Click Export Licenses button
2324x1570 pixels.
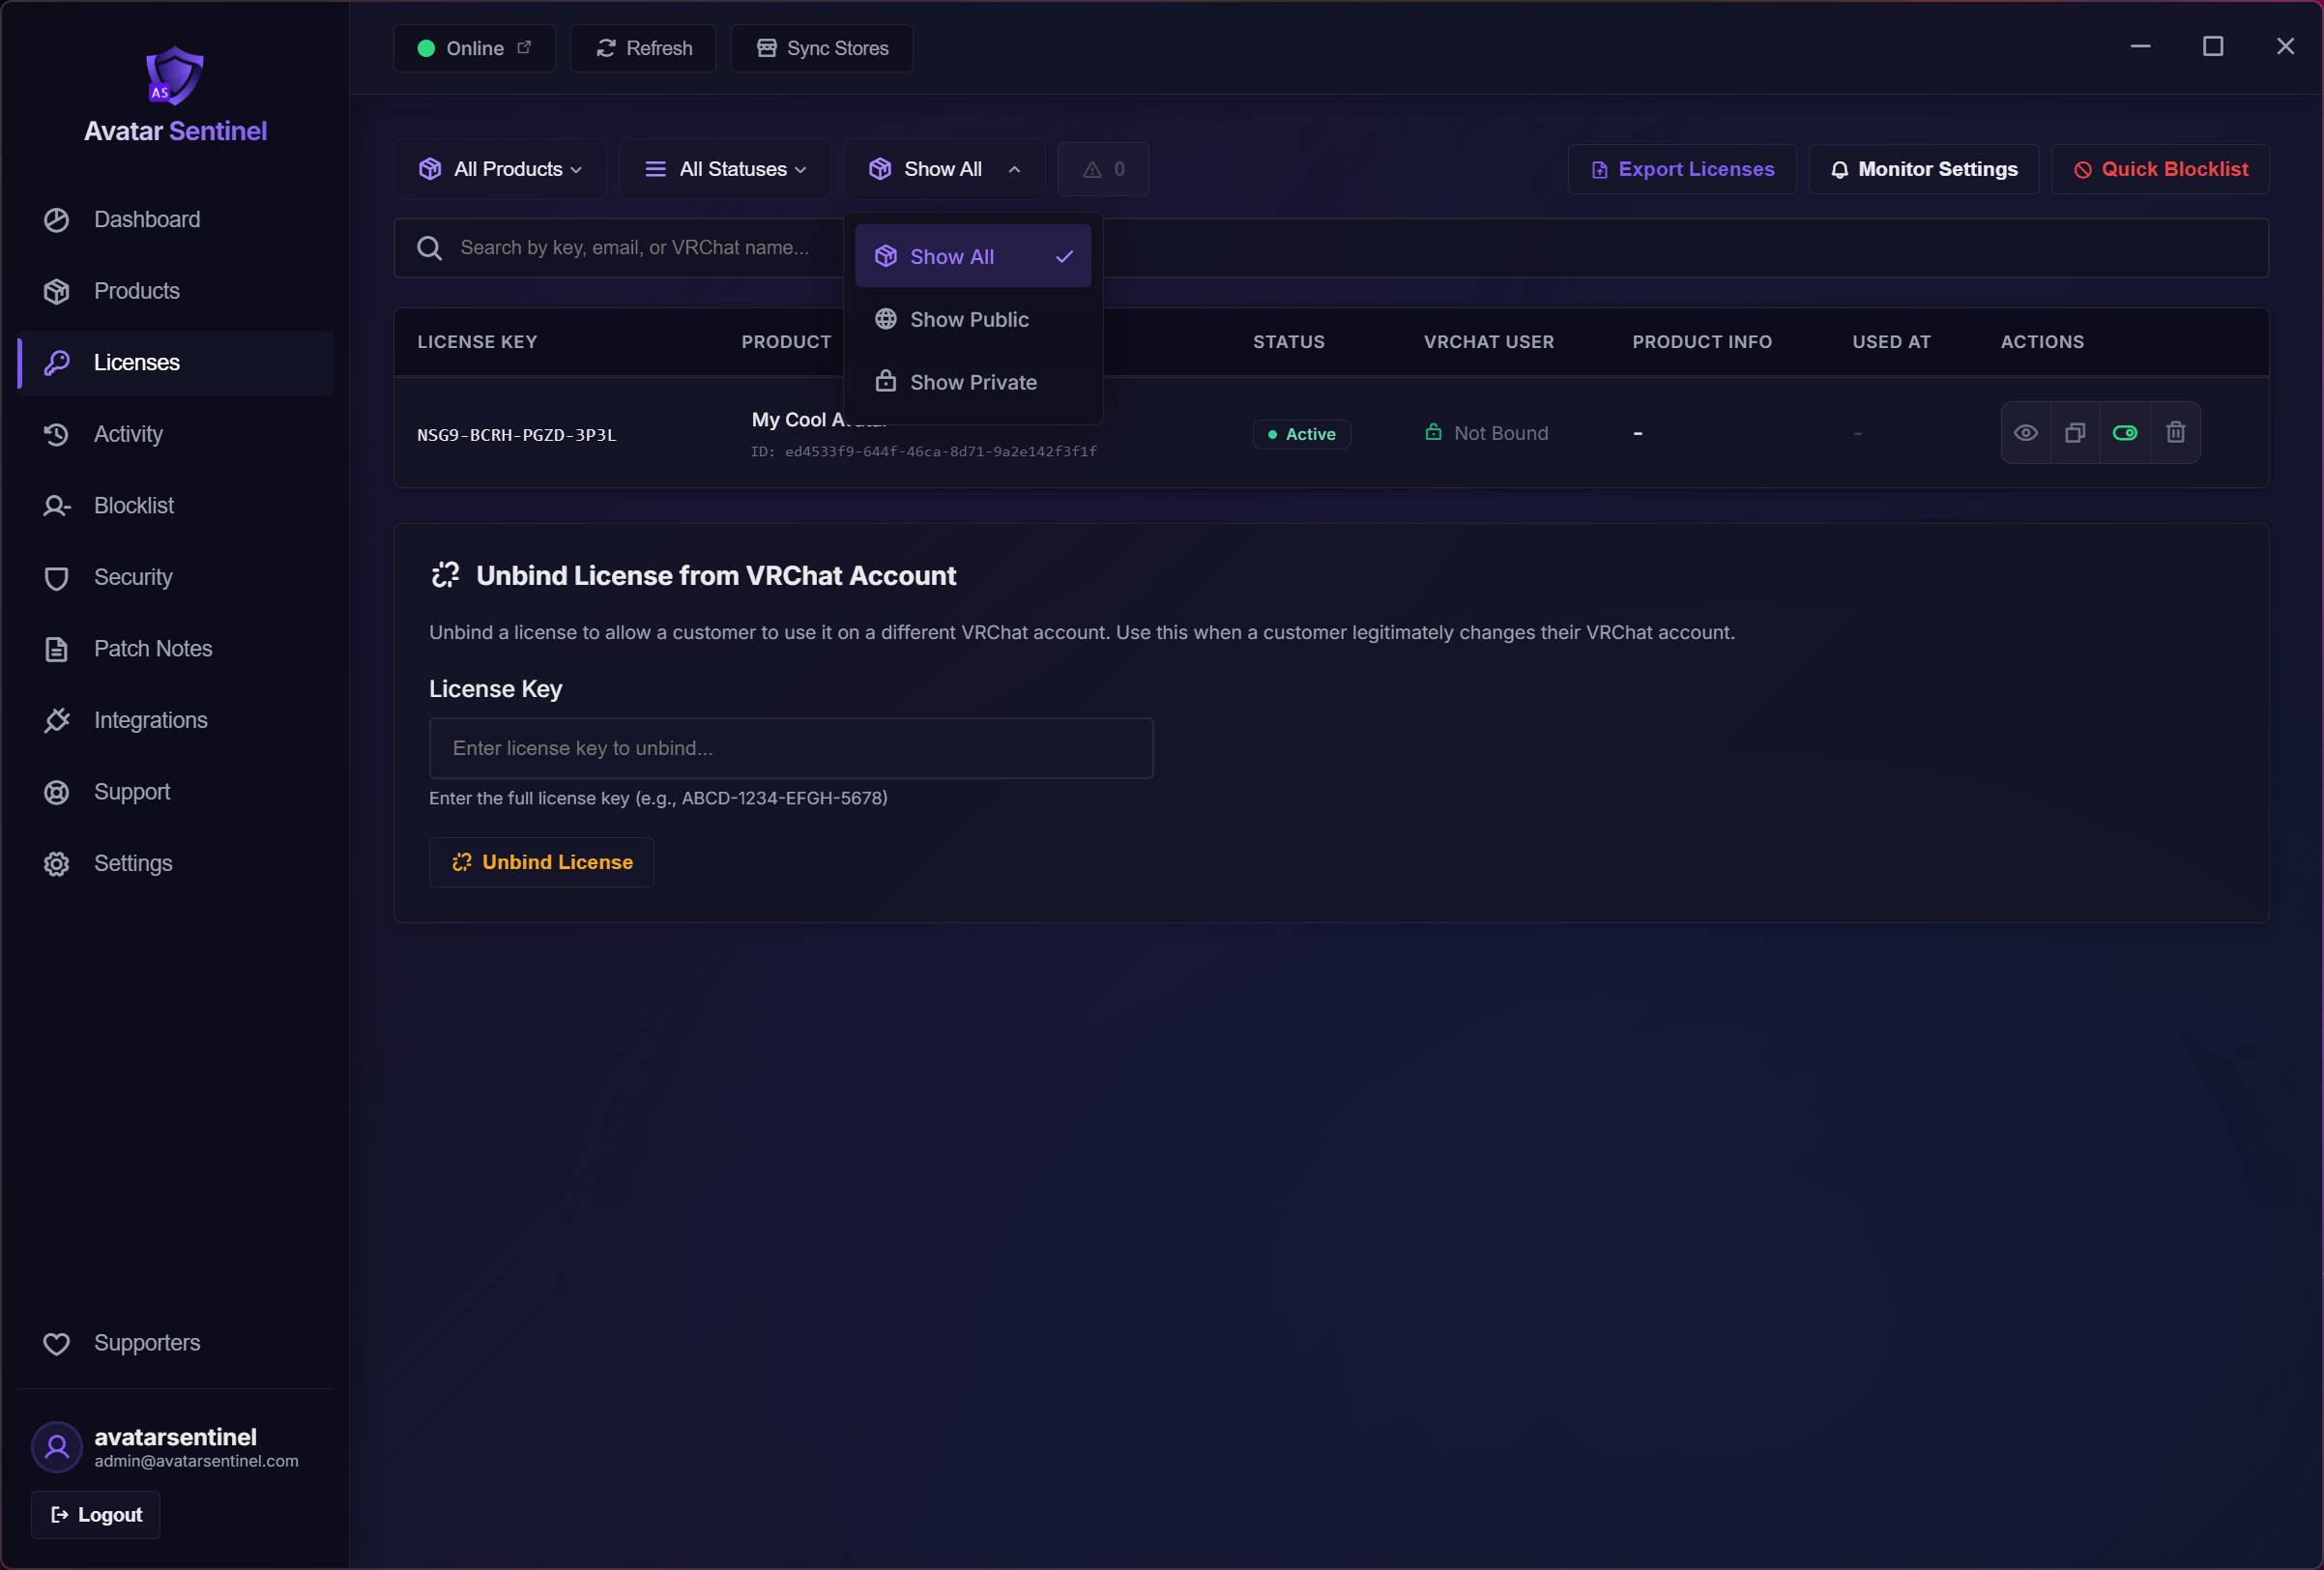[1682, 169]
